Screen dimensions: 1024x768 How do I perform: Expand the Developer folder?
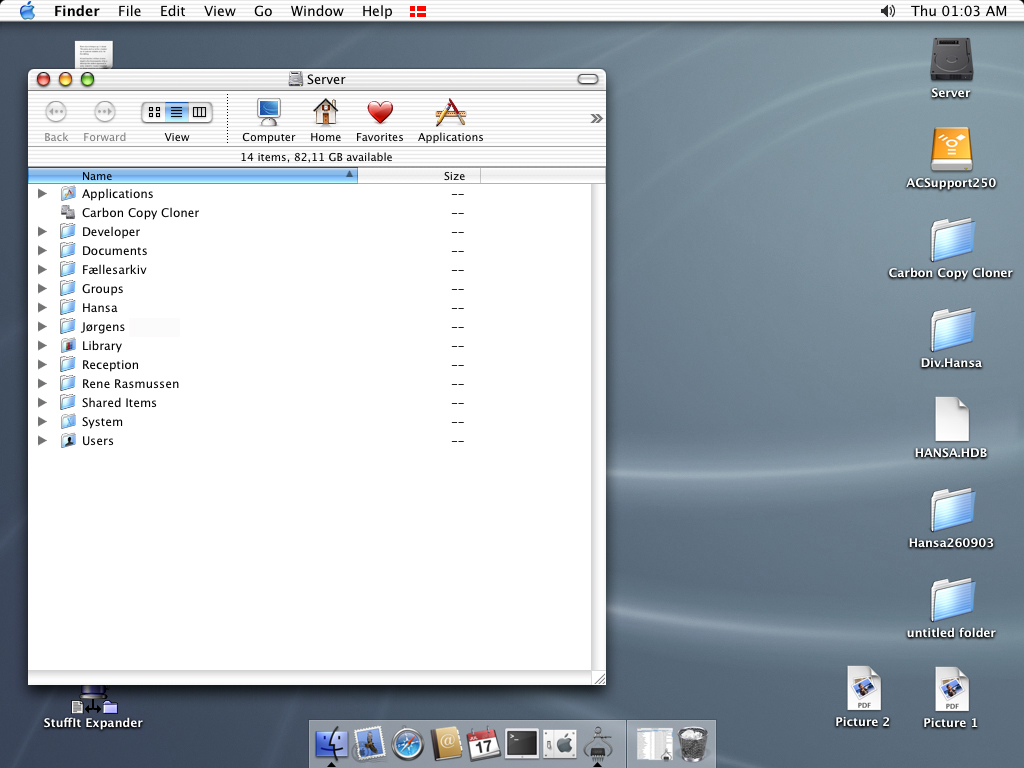(42, 231)
